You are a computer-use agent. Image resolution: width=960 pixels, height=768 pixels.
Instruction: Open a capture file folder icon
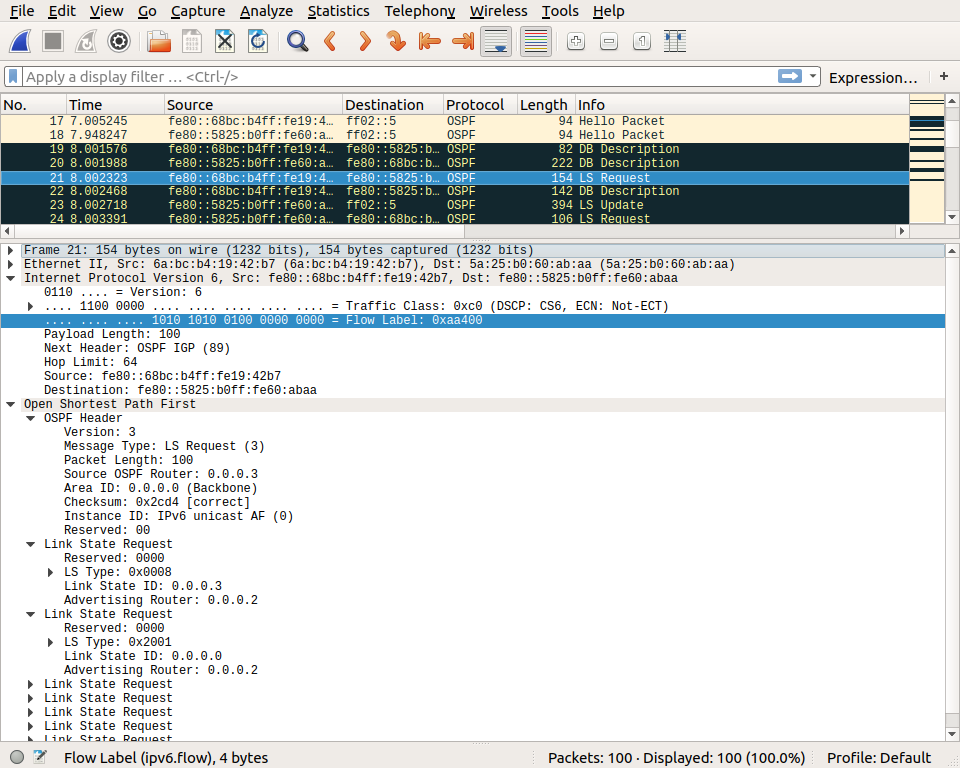point(159,42)
